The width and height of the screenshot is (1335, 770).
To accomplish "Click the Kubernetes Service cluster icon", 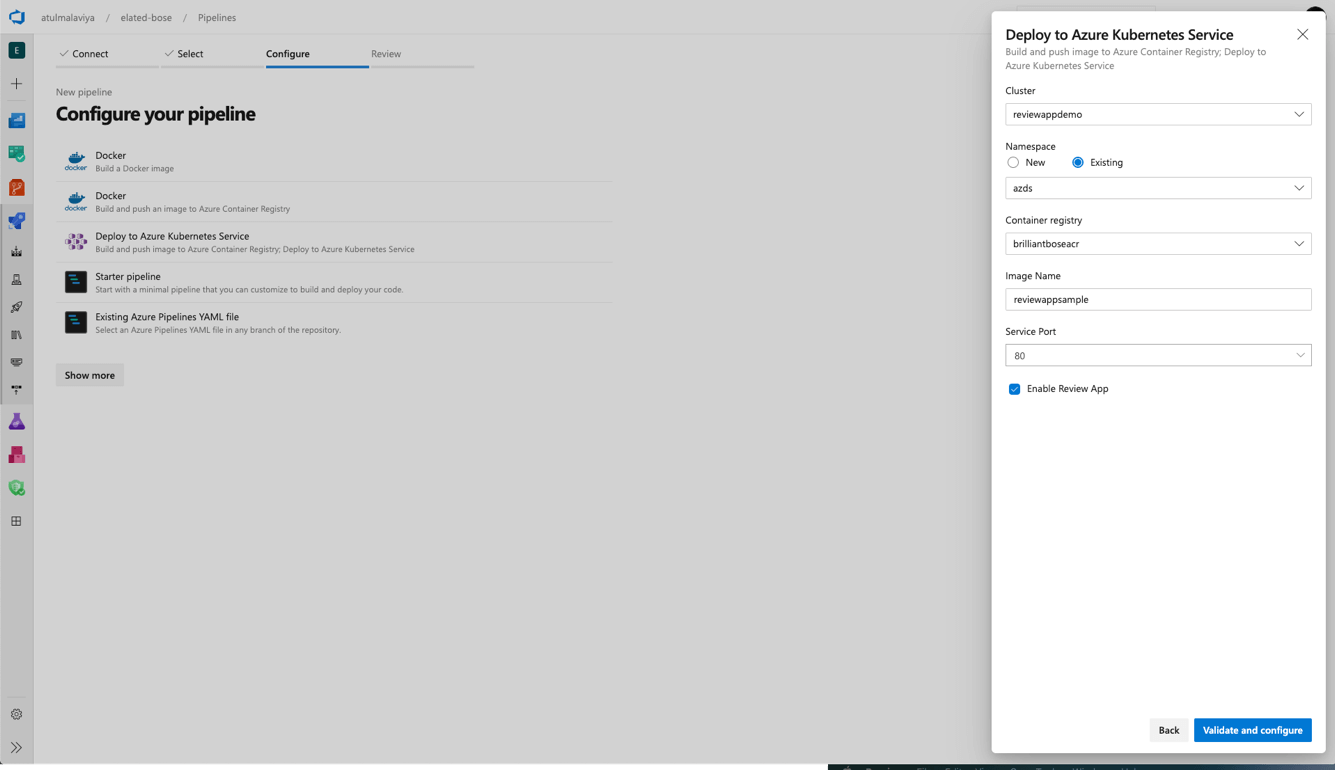I will click(76, 242).
